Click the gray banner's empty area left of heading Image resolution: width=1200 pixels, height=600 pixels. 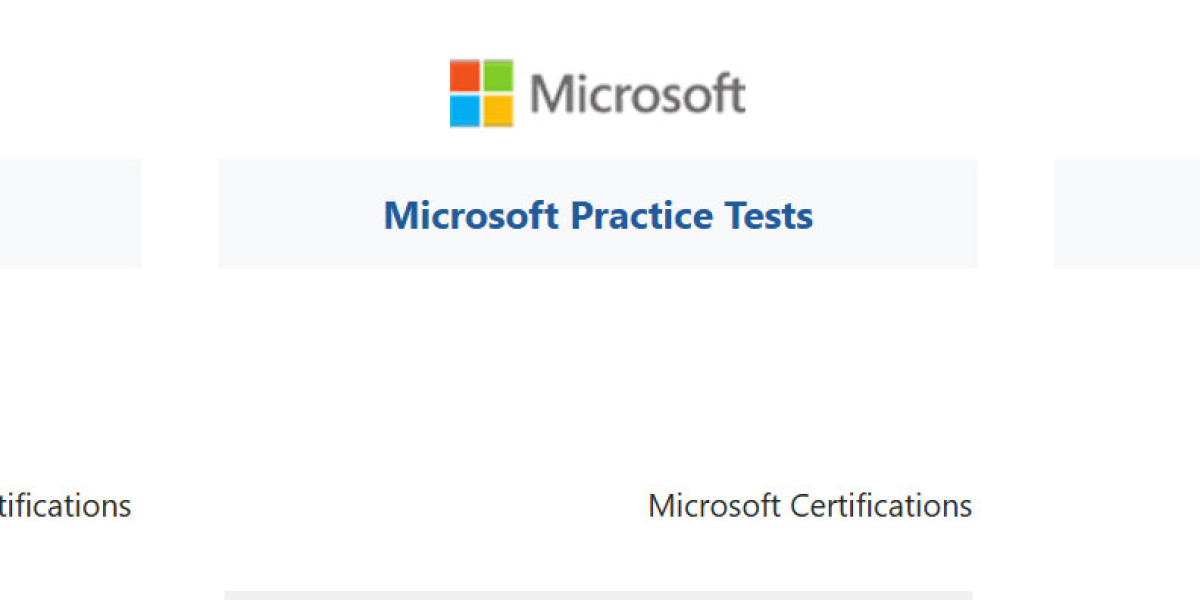coord(300,213)
